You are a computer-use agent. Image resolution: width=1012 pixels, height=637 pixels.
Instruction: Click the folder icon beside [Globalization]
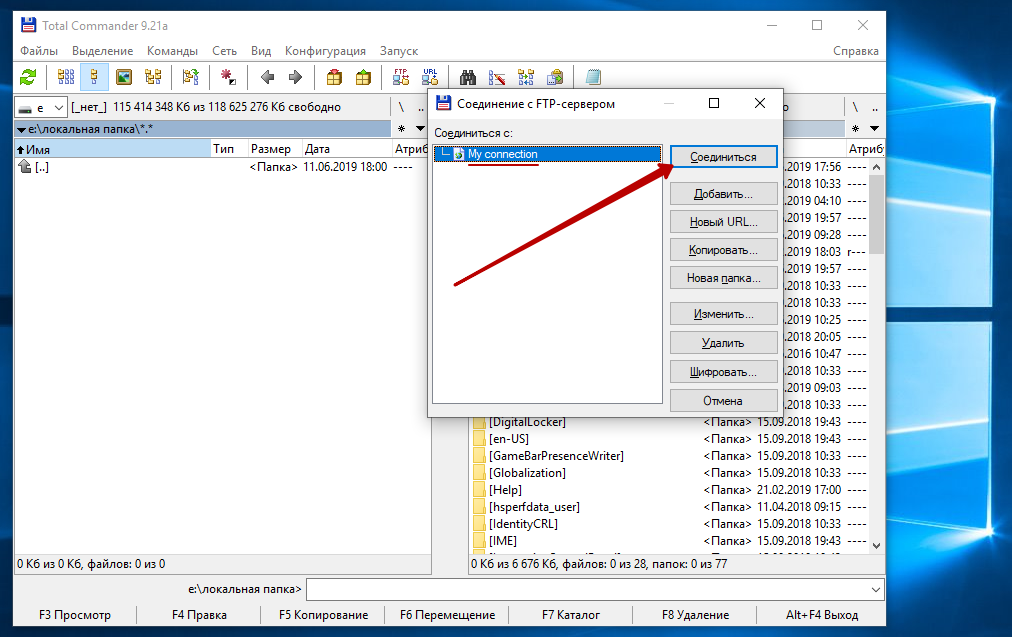click(x=479, y=473)
